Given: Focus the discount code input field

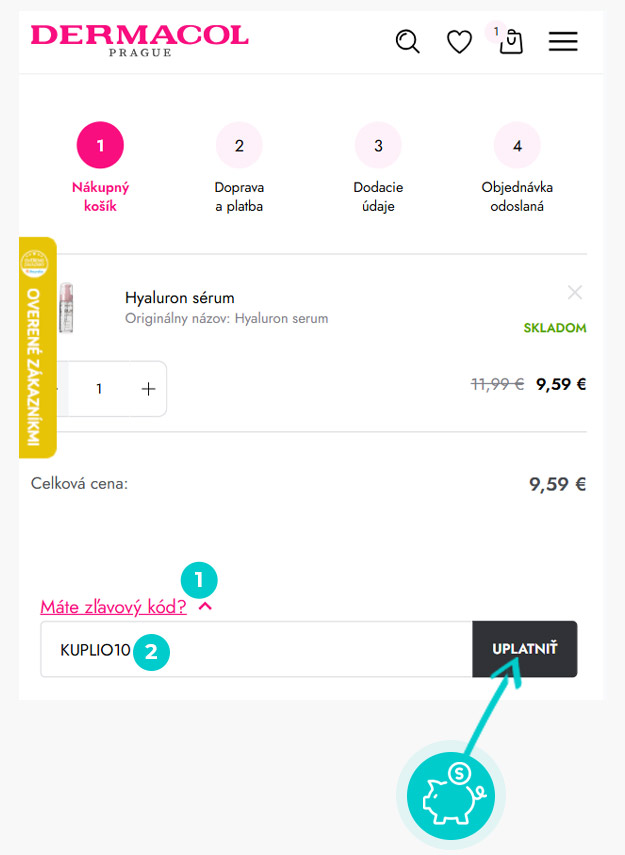Looking at the screenshot, I should pyautogui.click(x=256, y=649).
